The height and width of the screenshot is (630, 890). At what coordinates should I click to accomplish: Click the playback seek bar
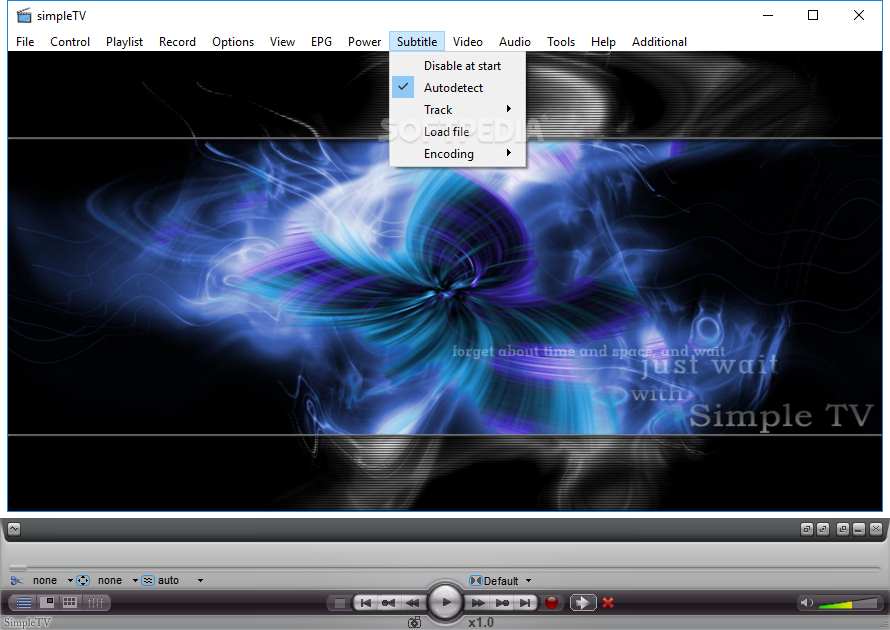click(445, 567)
